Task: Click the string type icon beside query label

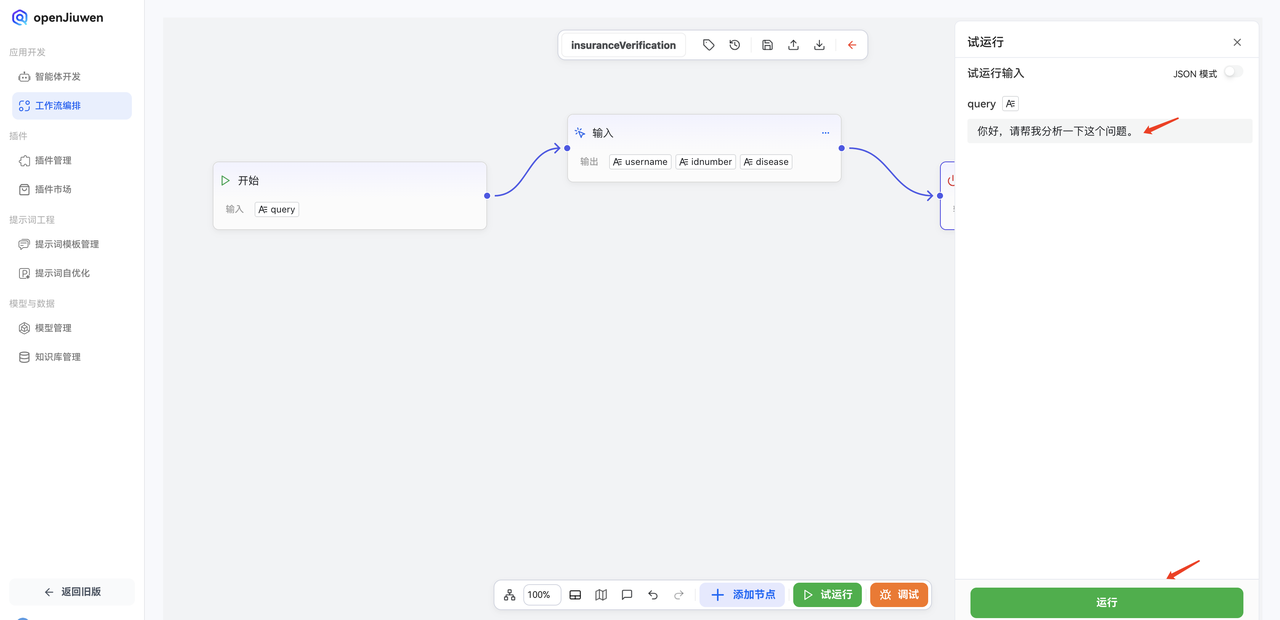Action: (x=1010, y=104)
